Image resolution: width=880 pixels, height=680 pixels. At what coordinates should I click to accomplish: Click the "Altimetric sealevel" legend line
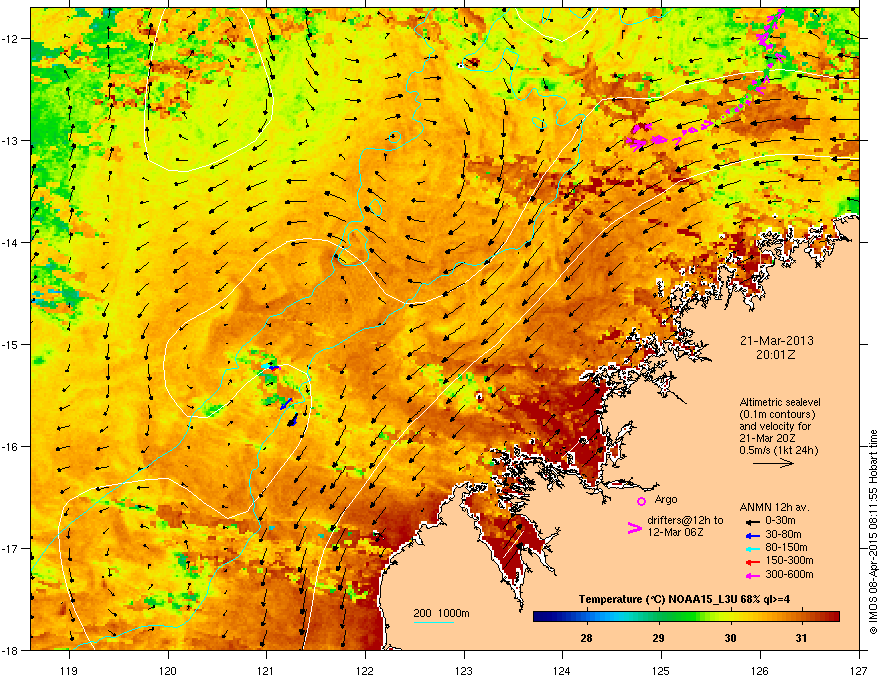coord(780,402)
